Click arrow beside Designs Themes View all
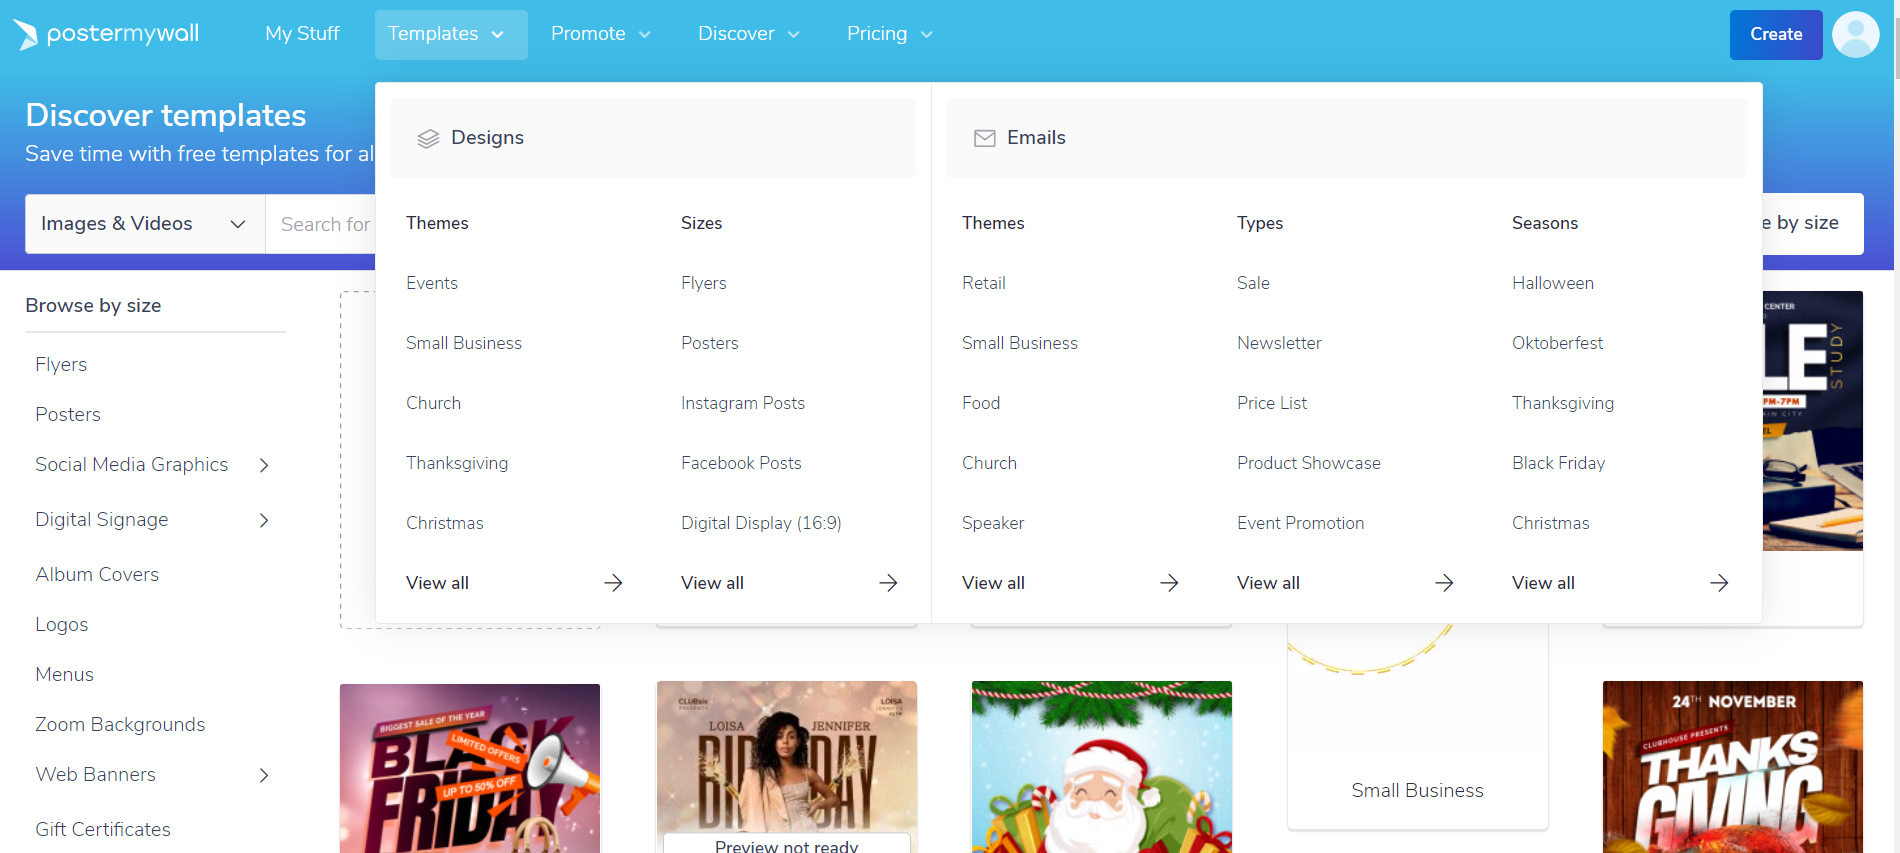1900x853 pixels. pos(613,583)
